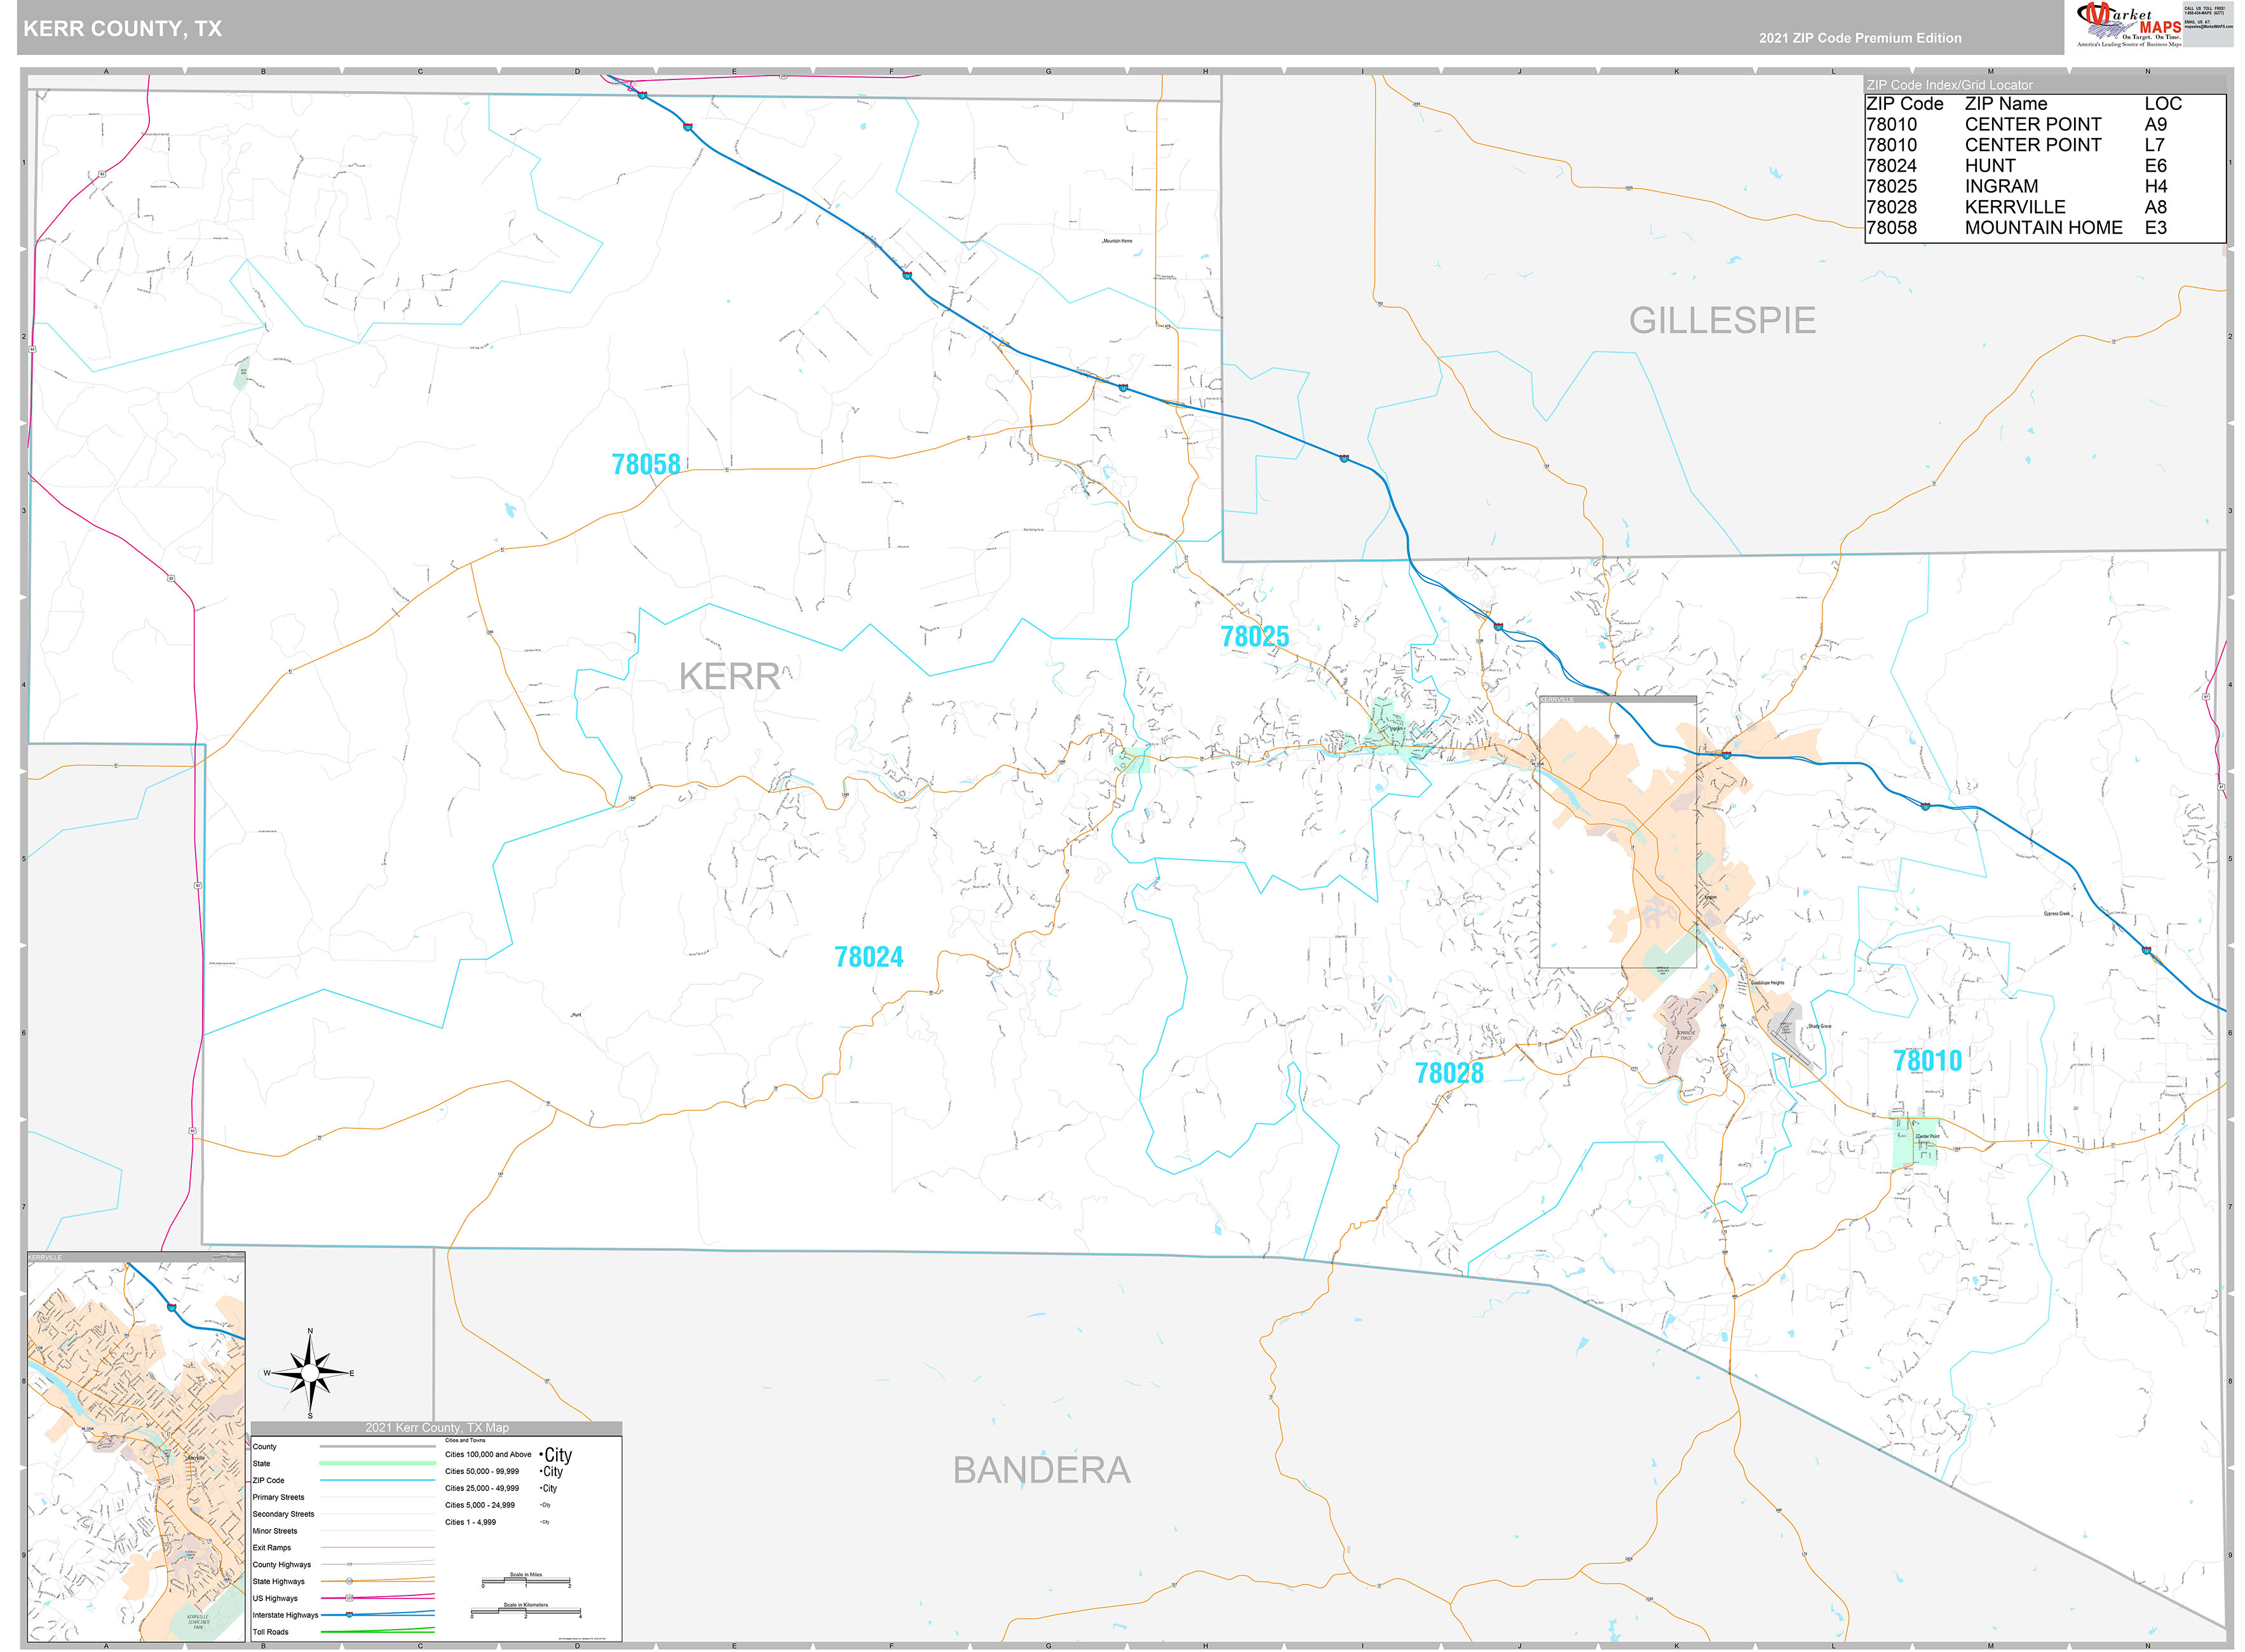Click the LOC column header
This screenshot has height=1652, width=2245.
tap(2163, 104)
